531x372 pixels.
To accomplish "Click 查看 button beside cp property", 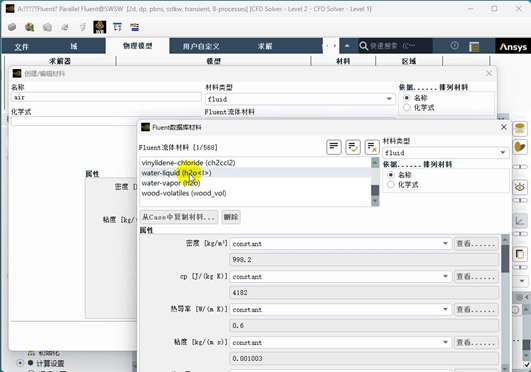I will [x=476, y=277].
